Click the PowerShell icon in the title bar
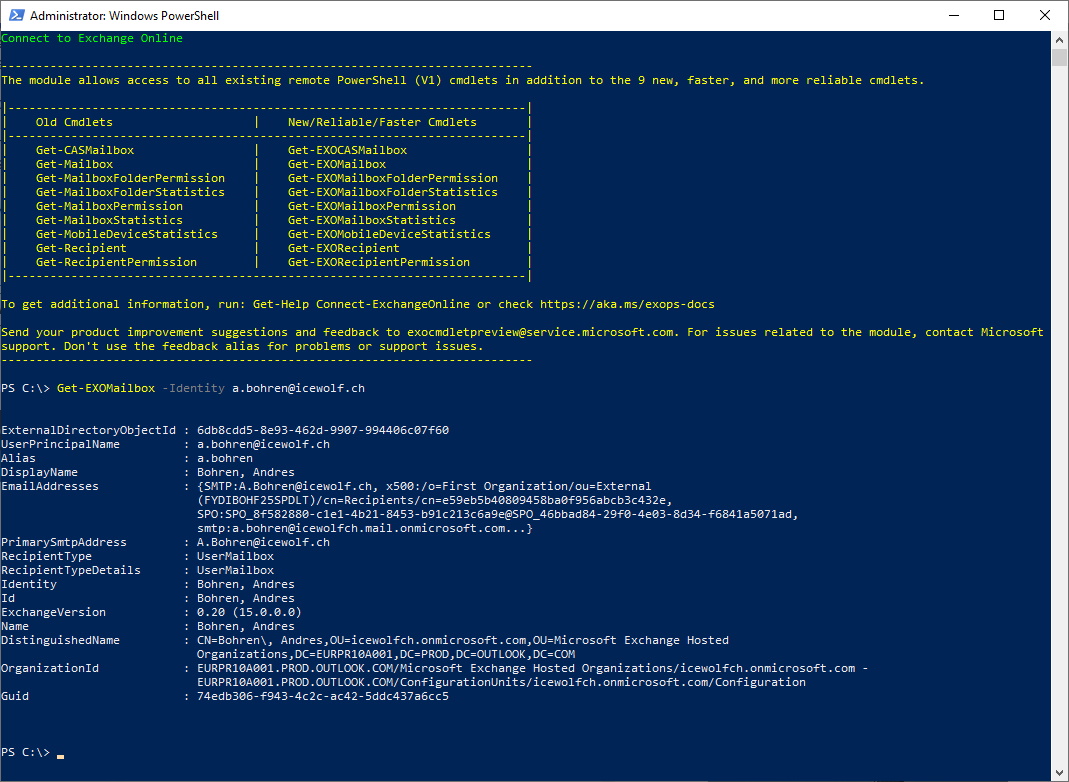Screen dimensions: 1069x782 point(16,15)
